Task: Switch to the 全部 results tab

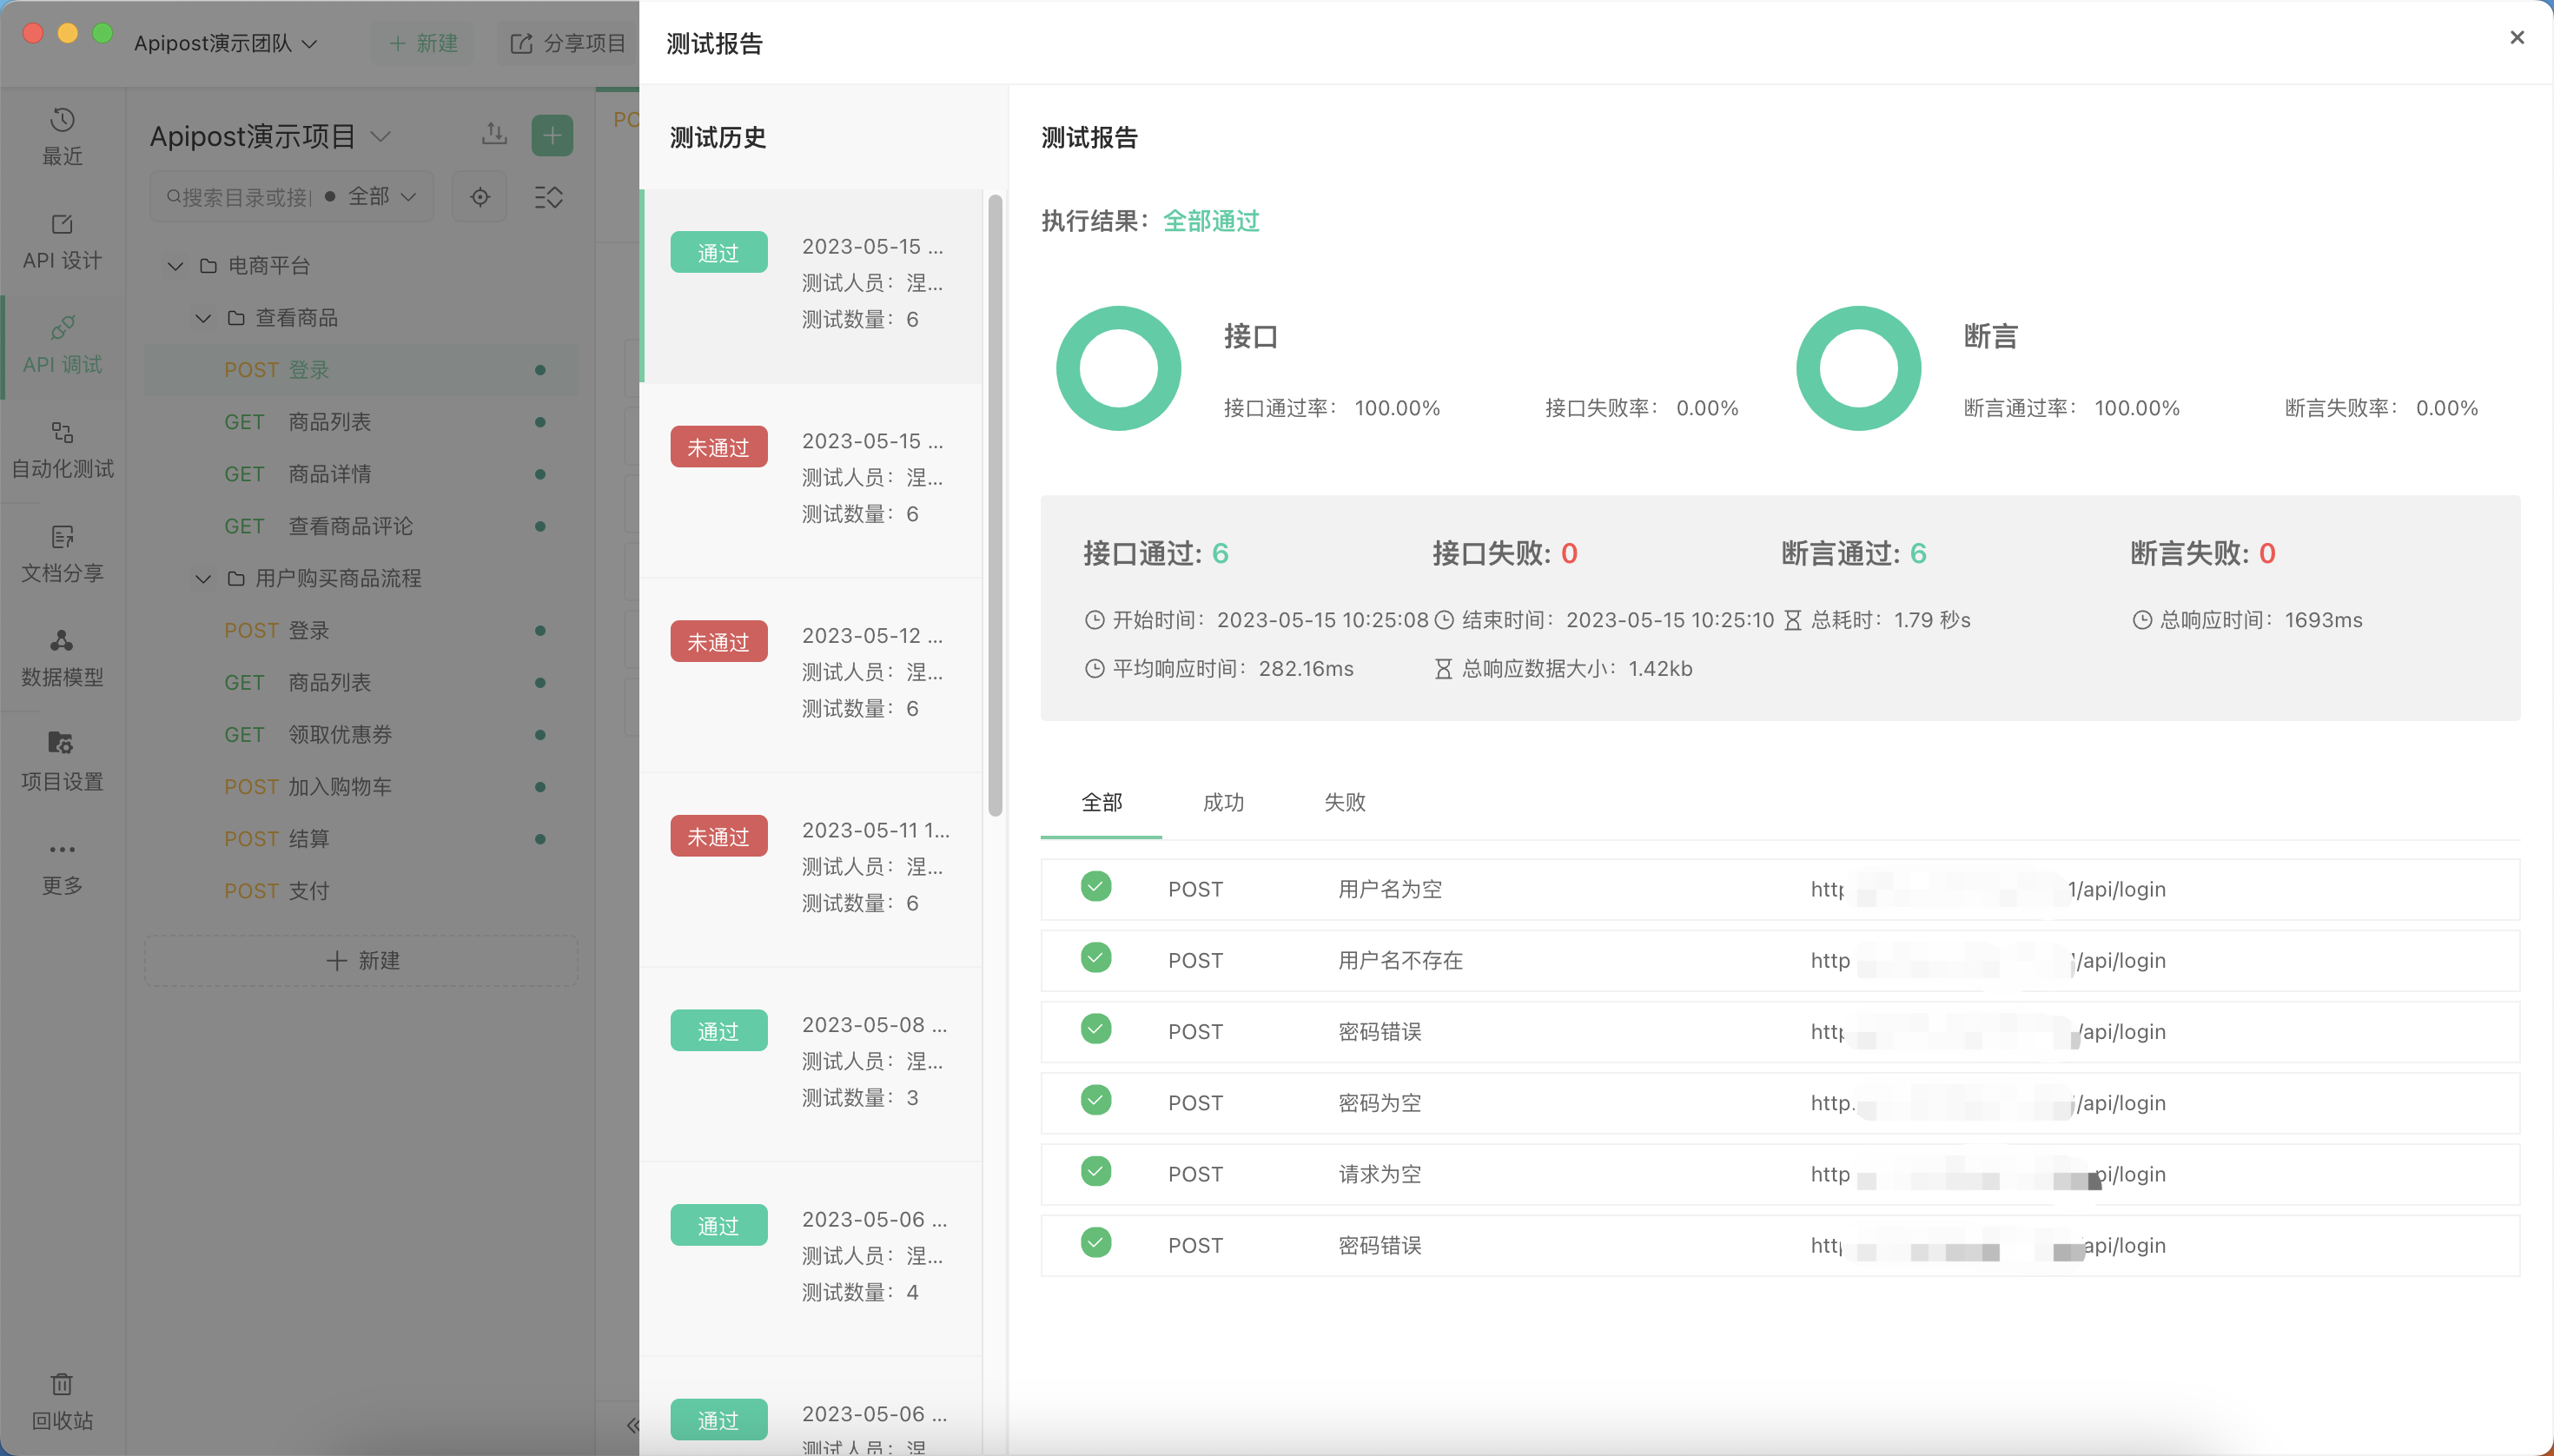Action: (1101, 802)
